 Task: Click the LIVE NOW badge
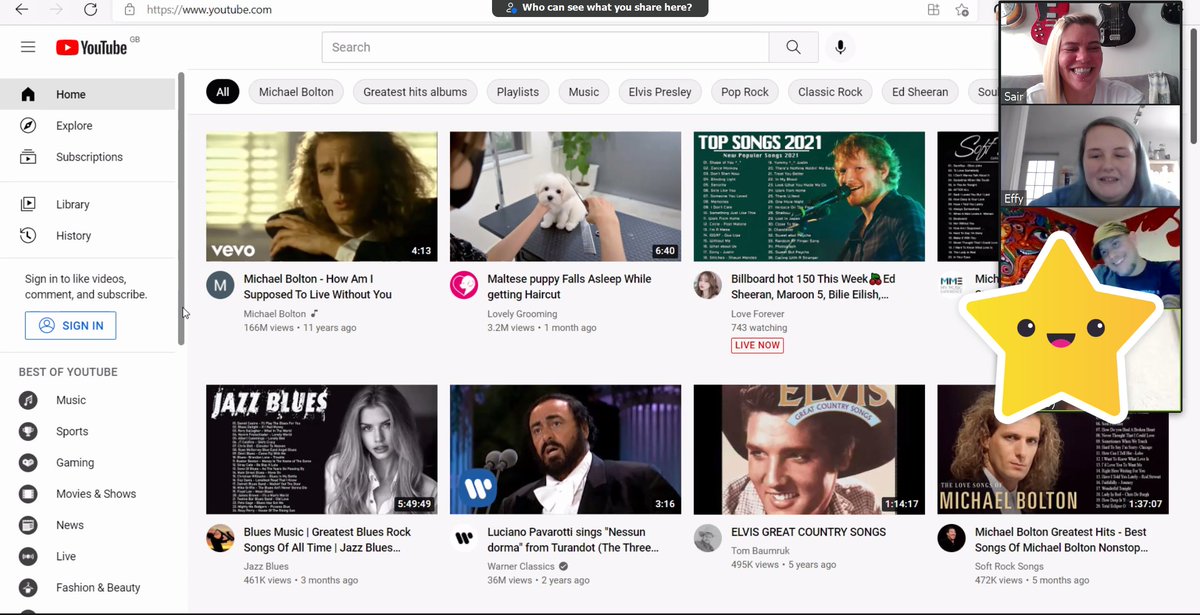[757, 345]
